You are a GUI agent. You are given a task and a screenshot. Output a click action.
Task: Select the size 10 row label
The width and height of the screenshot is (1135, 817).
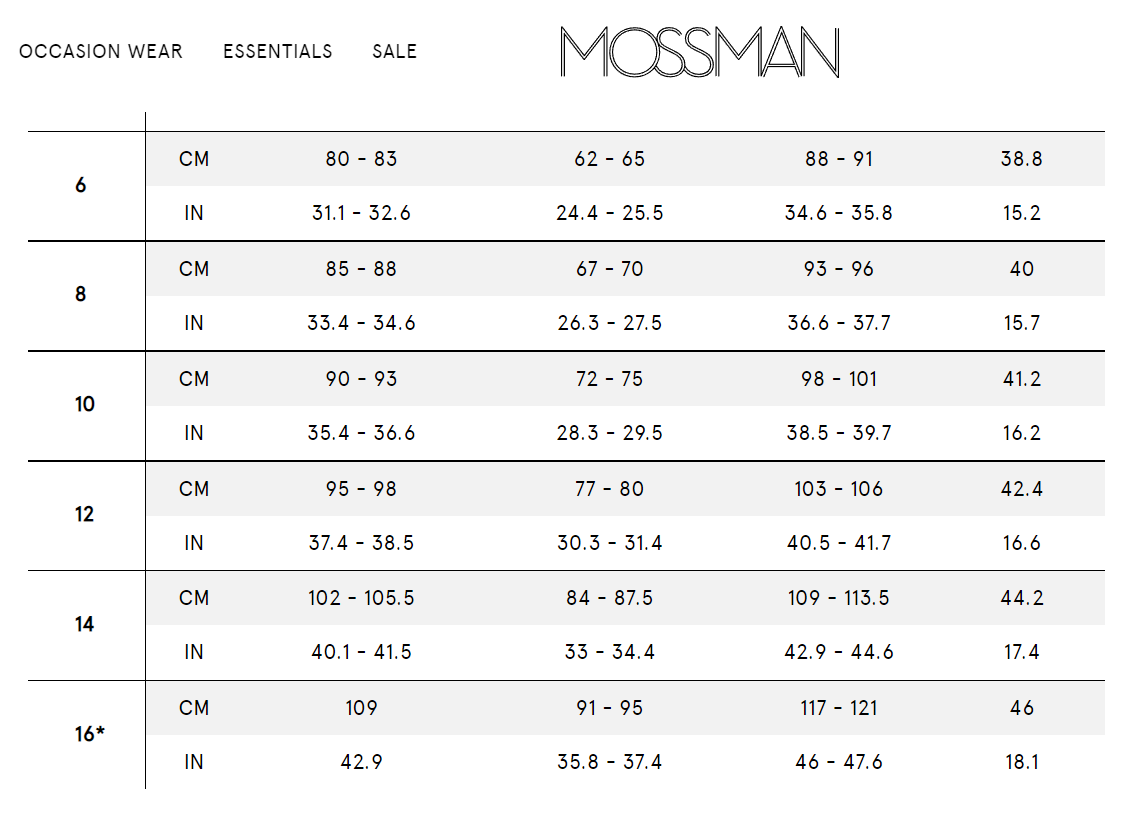point(85,405)
